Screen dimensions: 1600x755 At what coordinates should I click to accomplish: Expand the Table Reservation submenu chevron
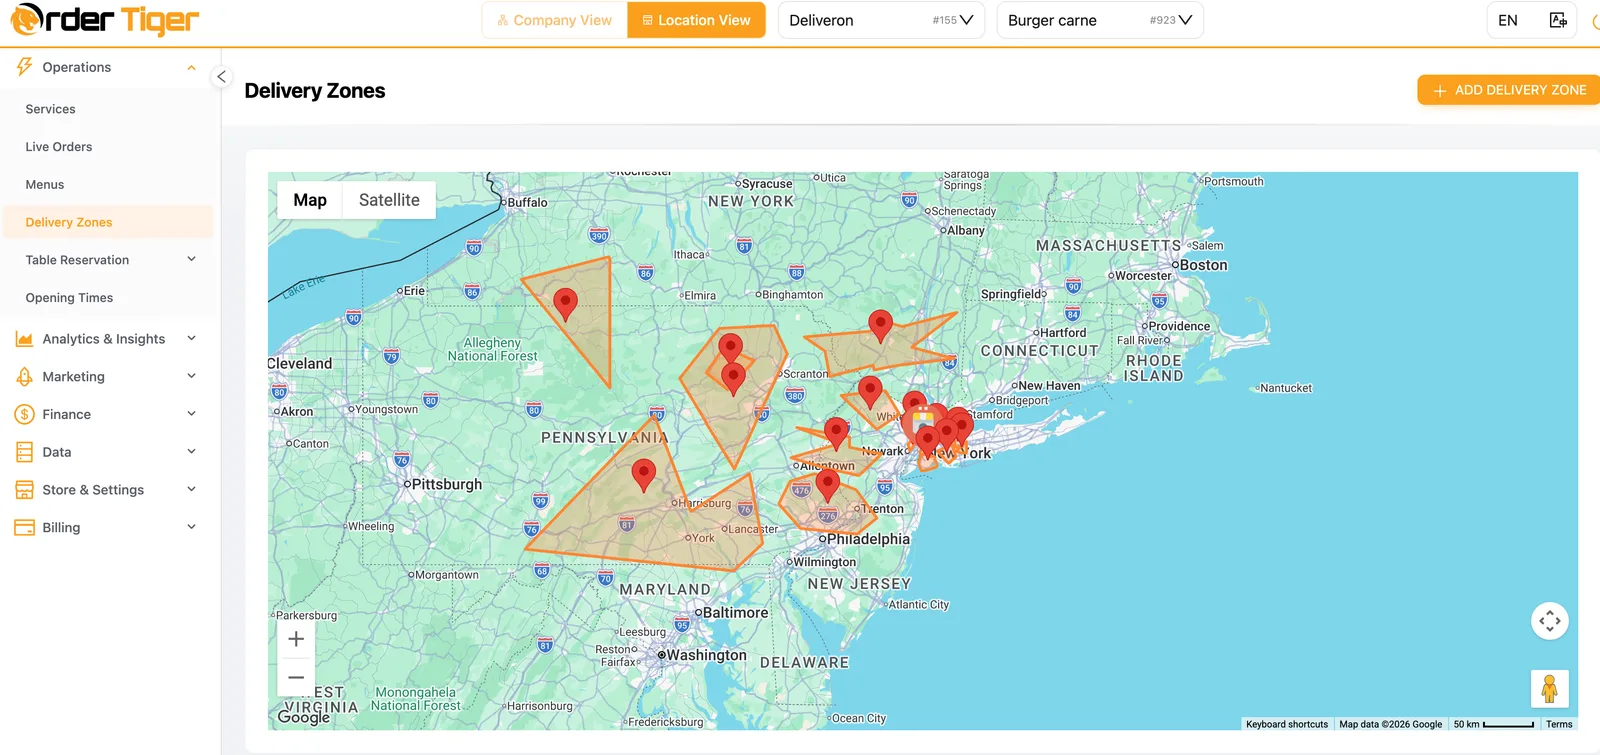[x=192, y=260]
